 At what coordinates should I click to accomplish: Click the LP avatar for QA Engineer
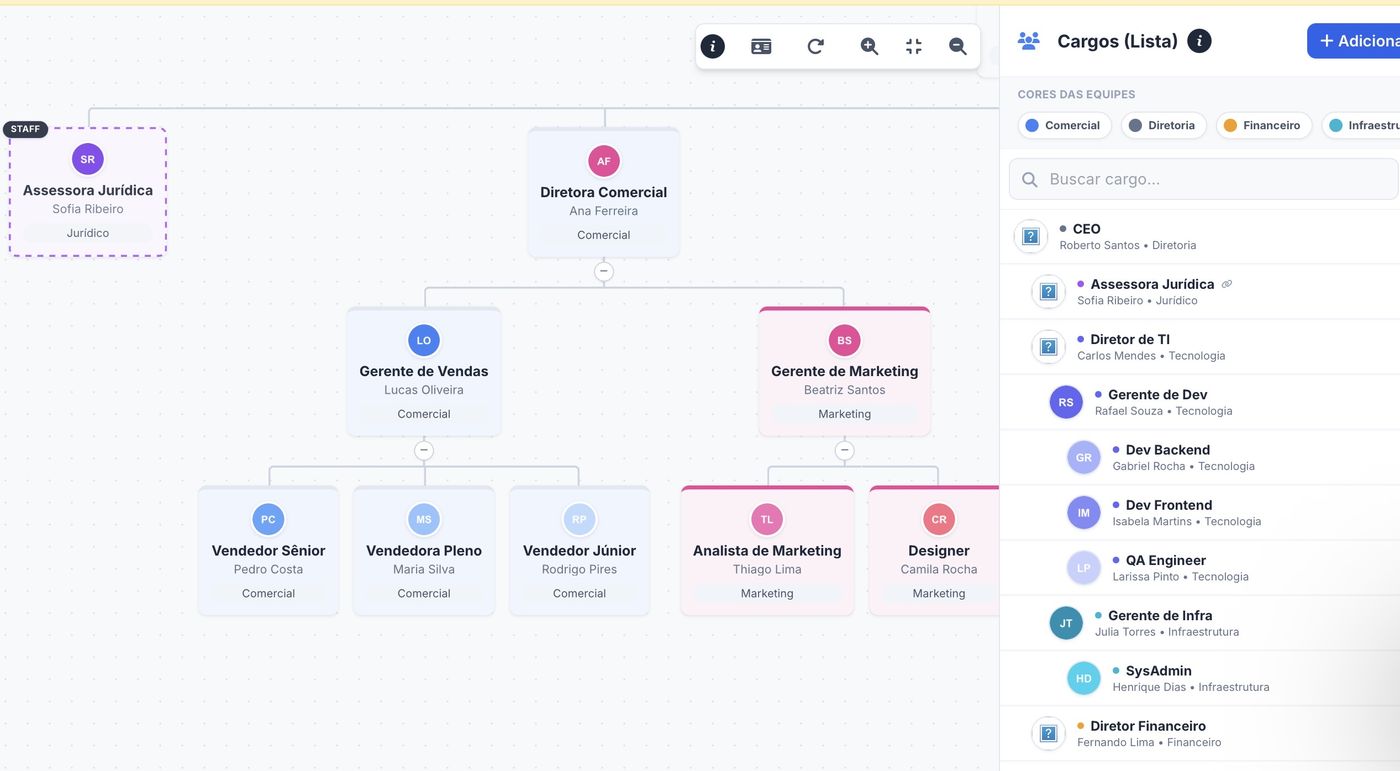pyautogui.click(x=1084, y=568)
